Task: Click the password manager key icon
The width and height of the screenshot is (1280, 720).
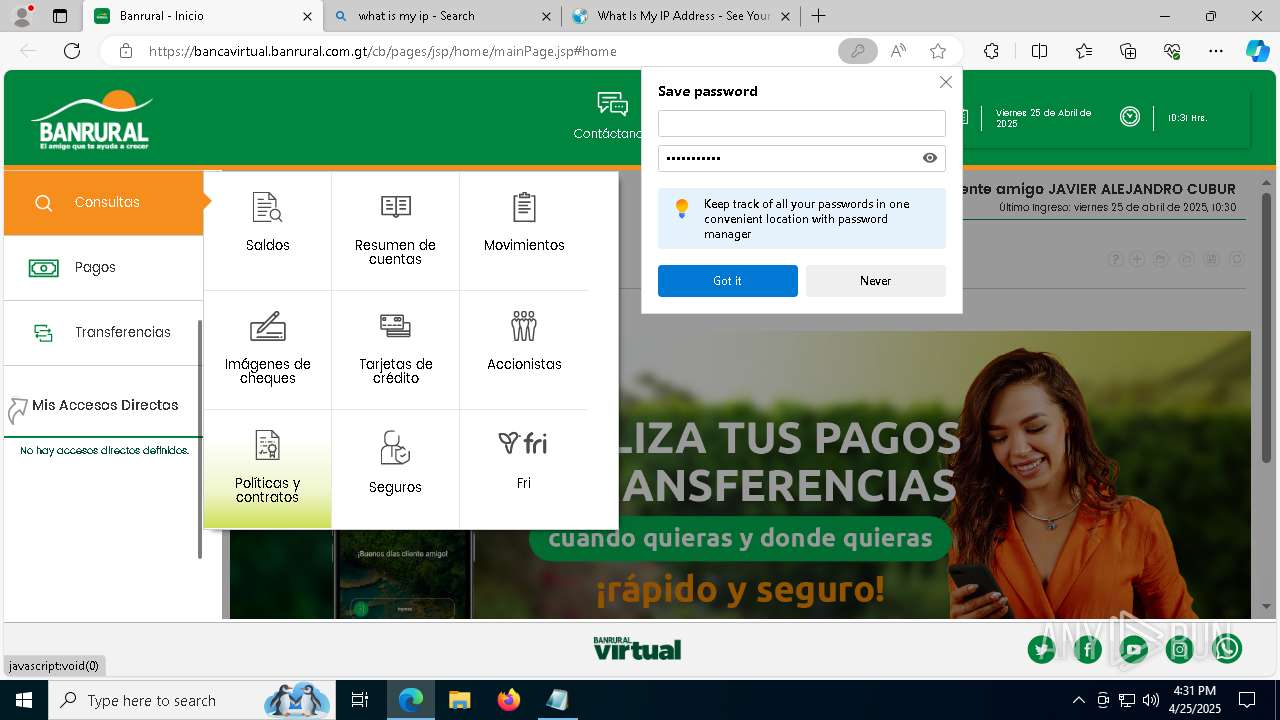Action: [858, 51]
